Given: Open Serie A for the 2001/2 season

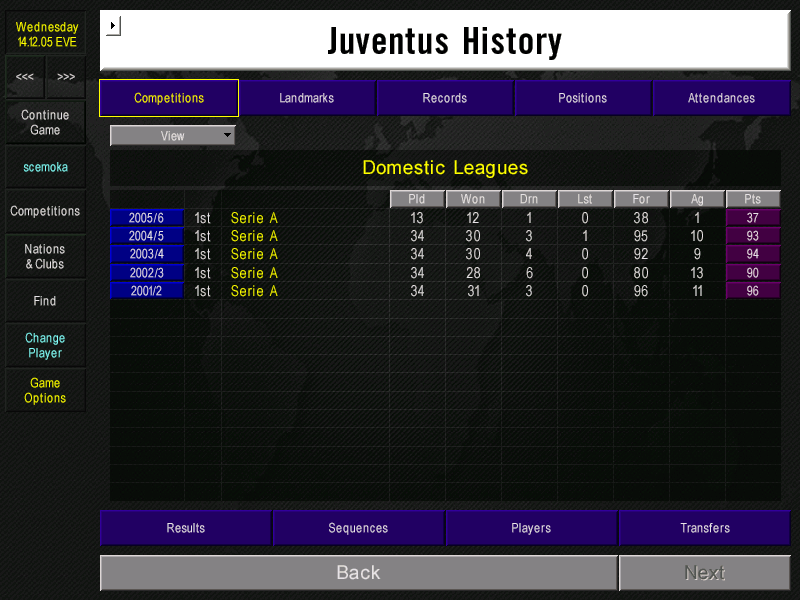Looking at the screenshot, I should pos(254,291).
